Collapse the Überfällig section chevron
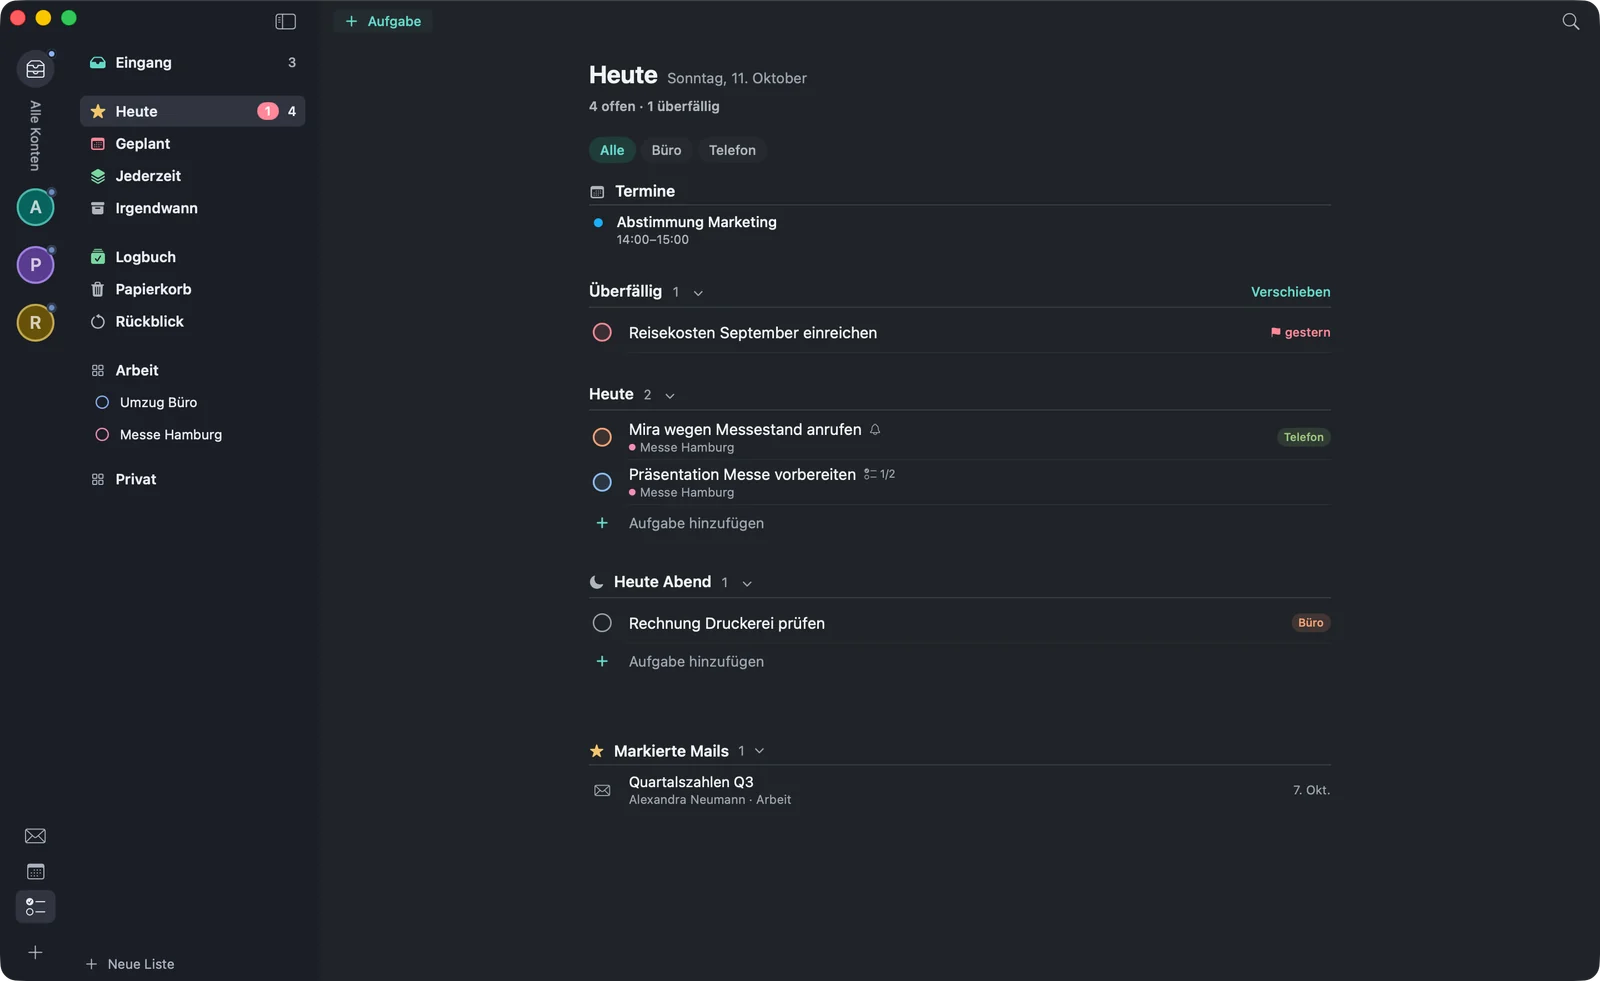 [698, 293]
